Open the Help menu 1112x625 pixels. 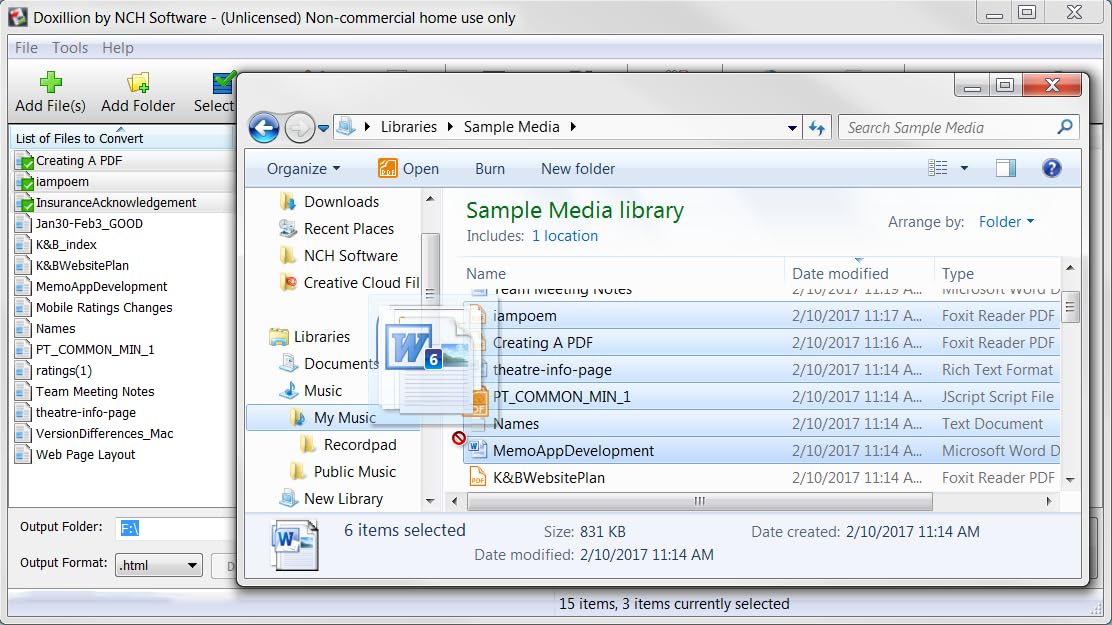click(117, 48)
